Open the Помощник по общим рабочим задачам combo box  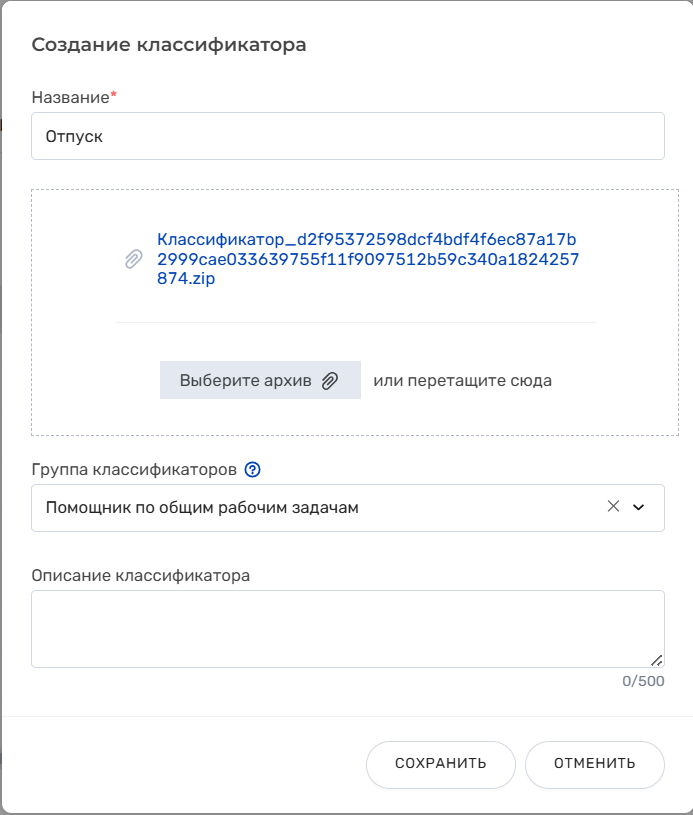click(x=348, y=508)
